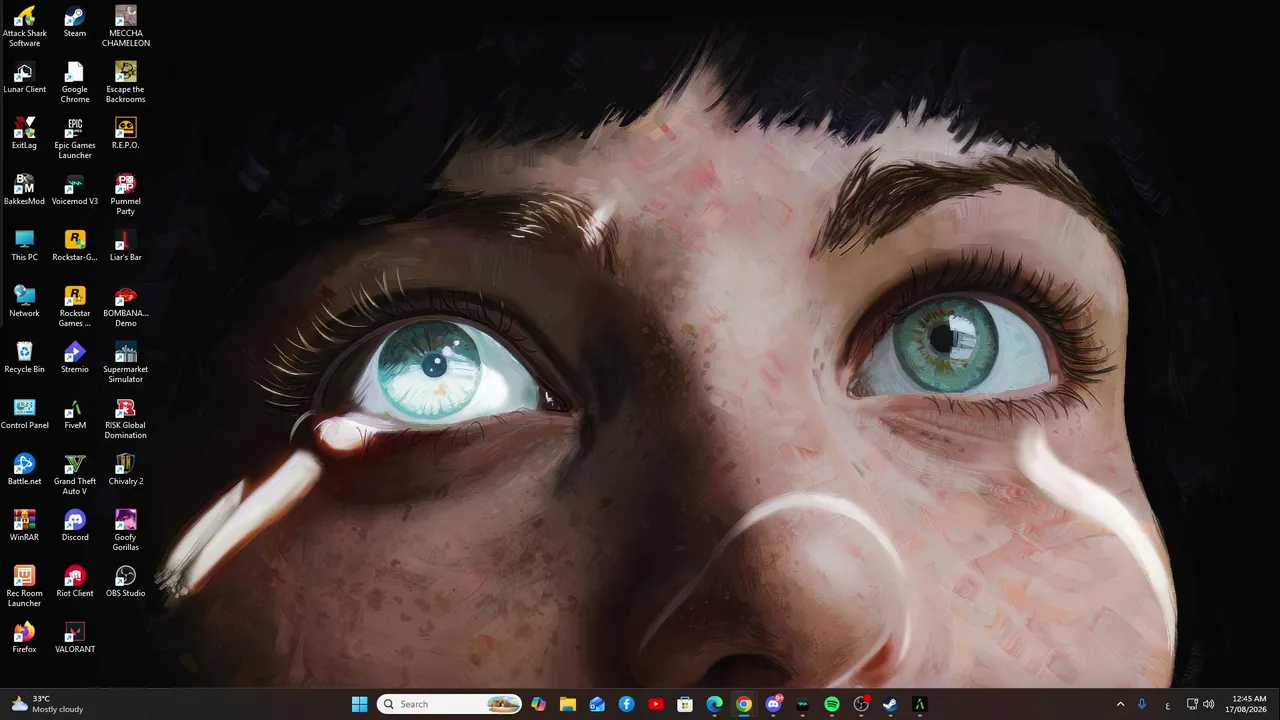
Task: Select the Grand Theft Auto V icon
Action: click(x=75, y=474)
